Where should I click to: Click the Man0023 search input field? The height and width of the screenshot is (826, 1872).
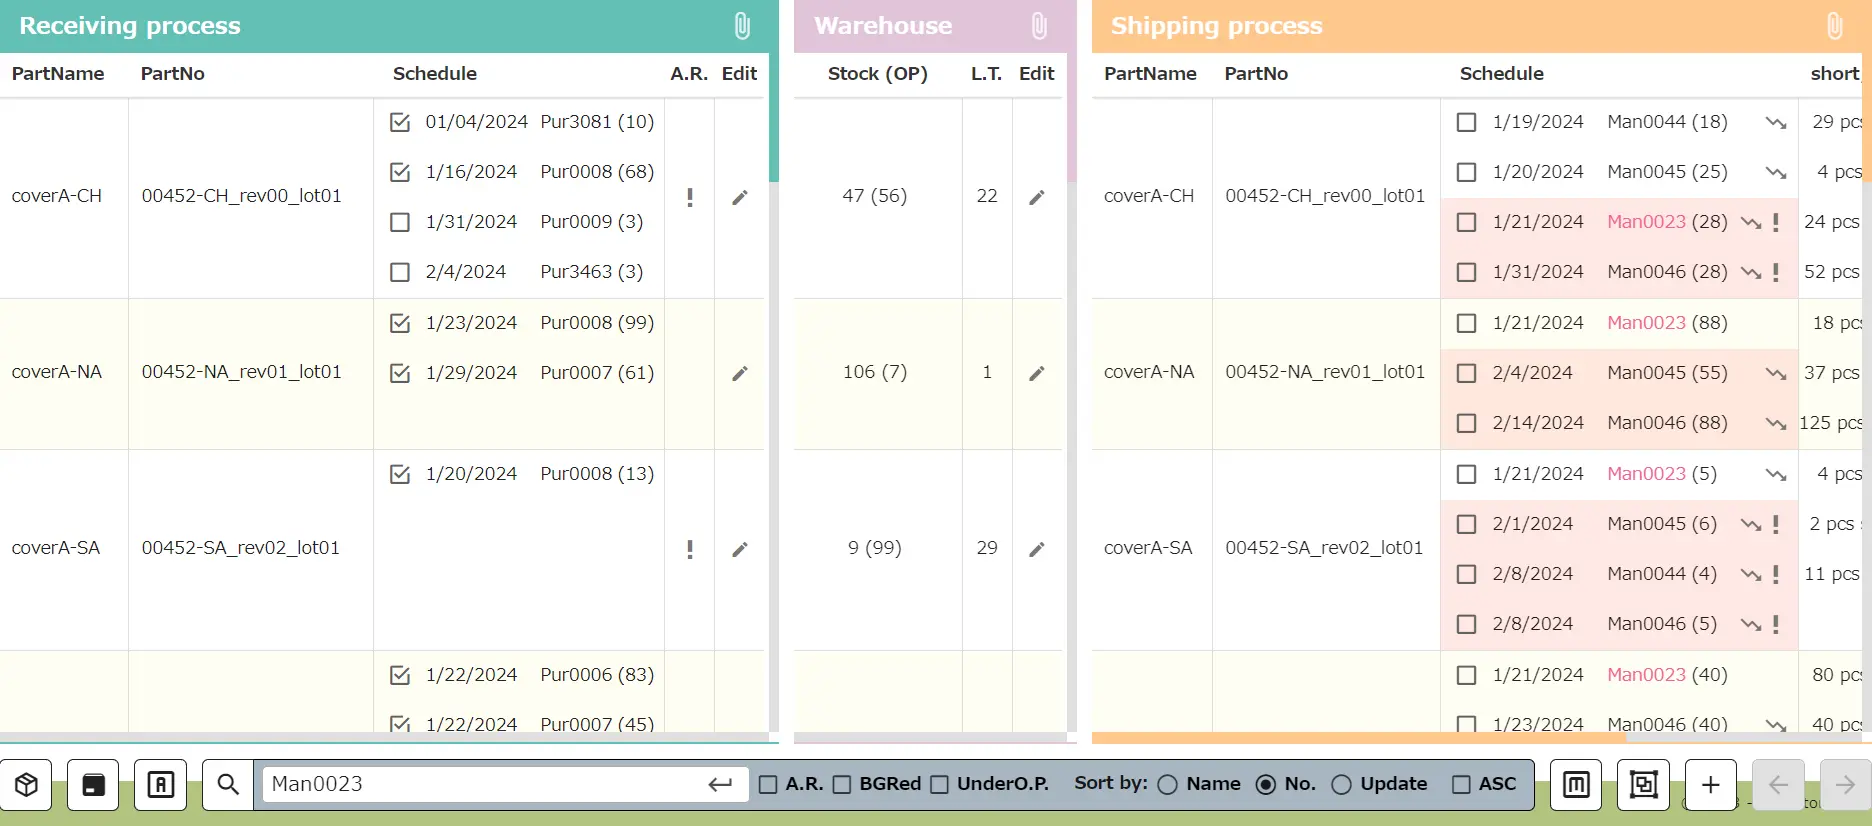tap(485, 785)
